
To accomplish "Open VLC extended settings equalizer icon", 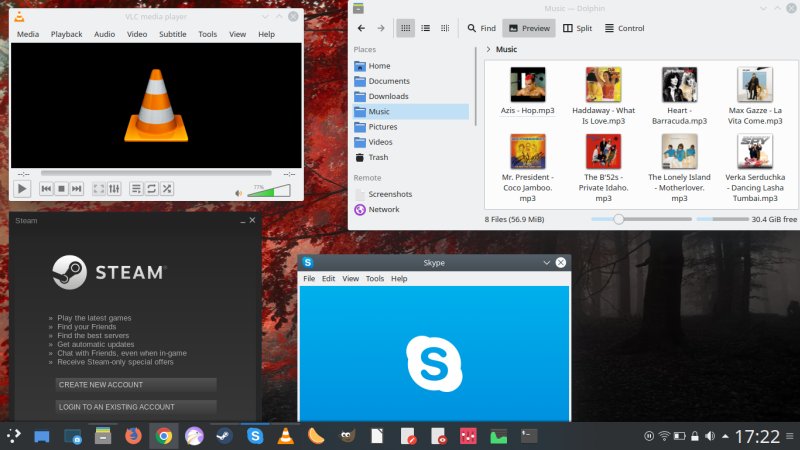I will 114,188.
